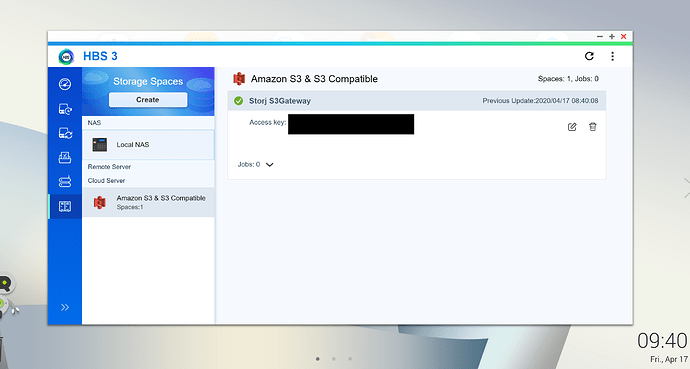Click the green status check icon
The height and width of the screenshot is (369, 690).
point(239,101)
